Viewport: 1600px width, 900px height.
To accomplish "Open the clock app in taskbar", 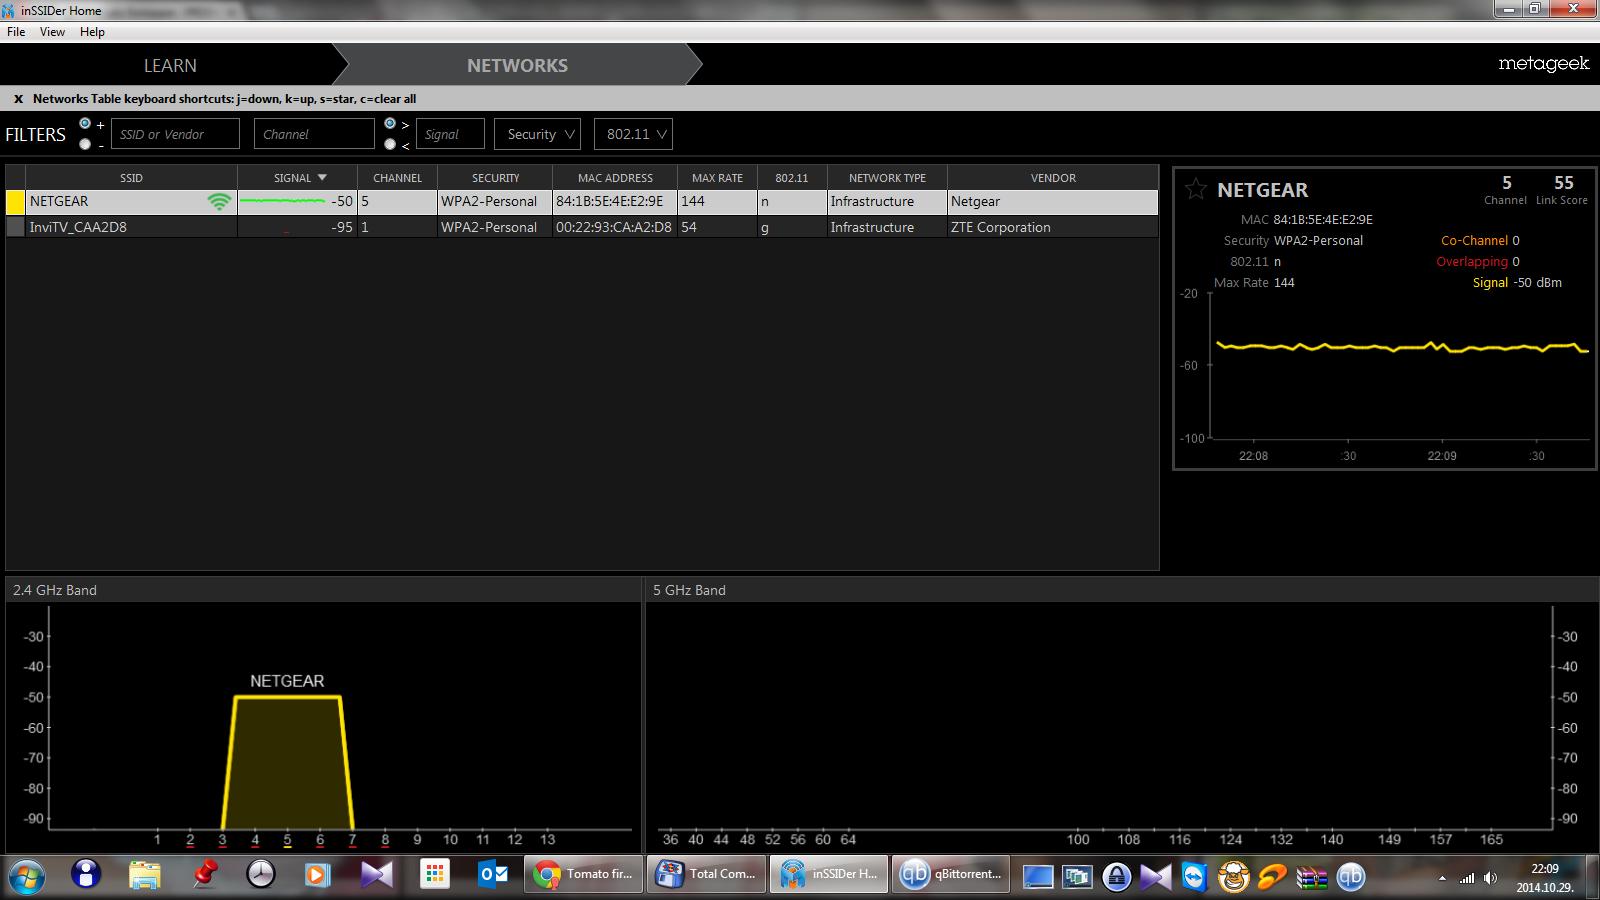I will tap(261, 875).
